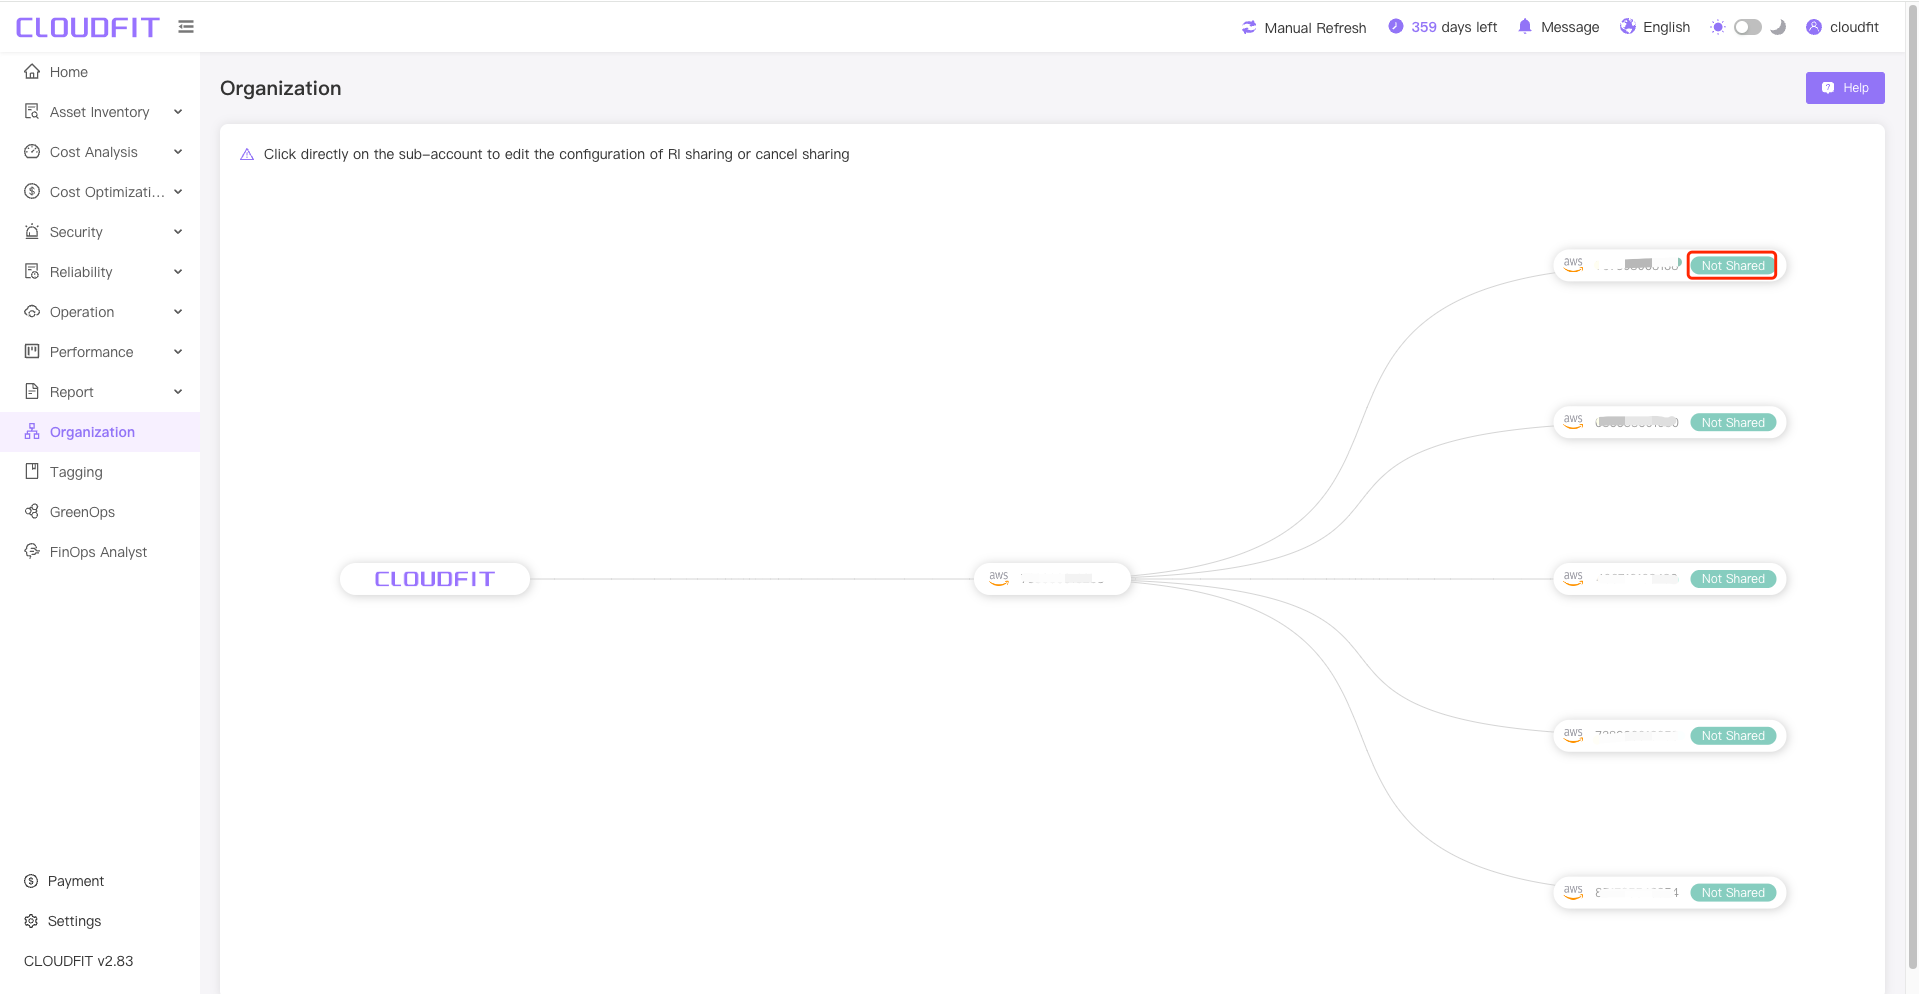This screenshot has width=1919, height=994.
Task: Click the Manual Refresh icon
Action: tap(1249, 27)
